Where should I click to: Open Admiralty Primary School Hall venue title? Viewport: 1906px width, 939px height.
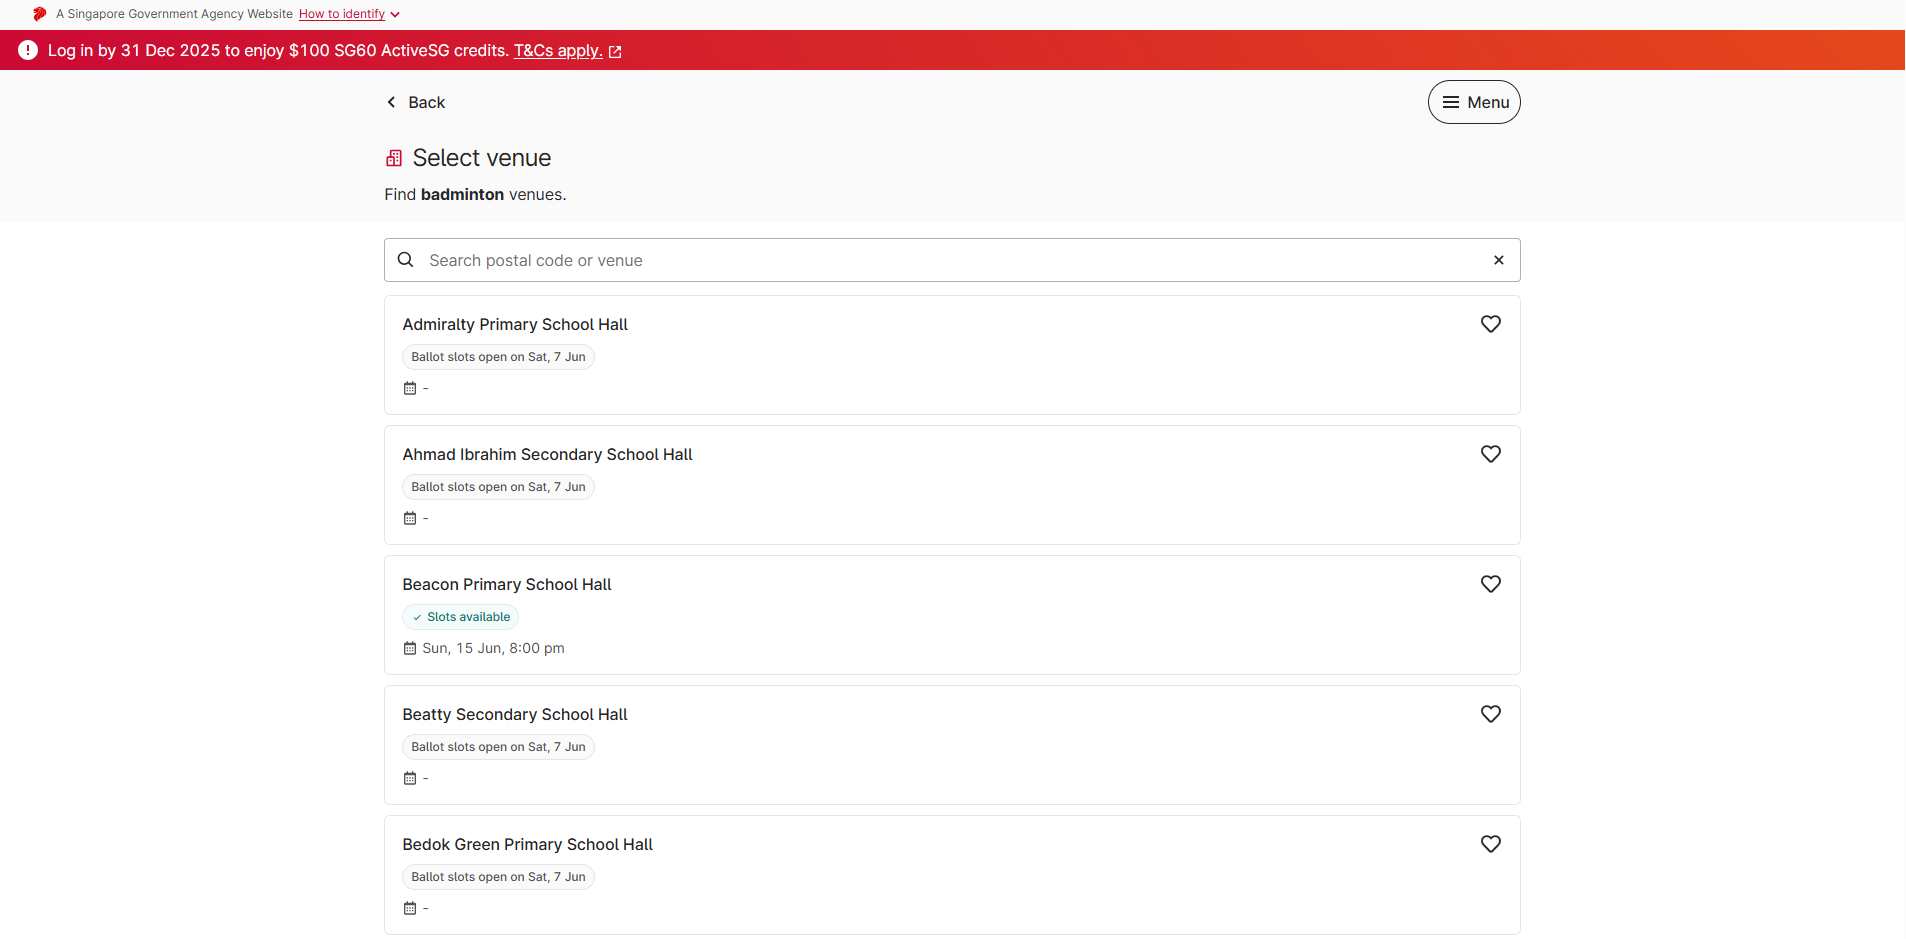(514, 325)
